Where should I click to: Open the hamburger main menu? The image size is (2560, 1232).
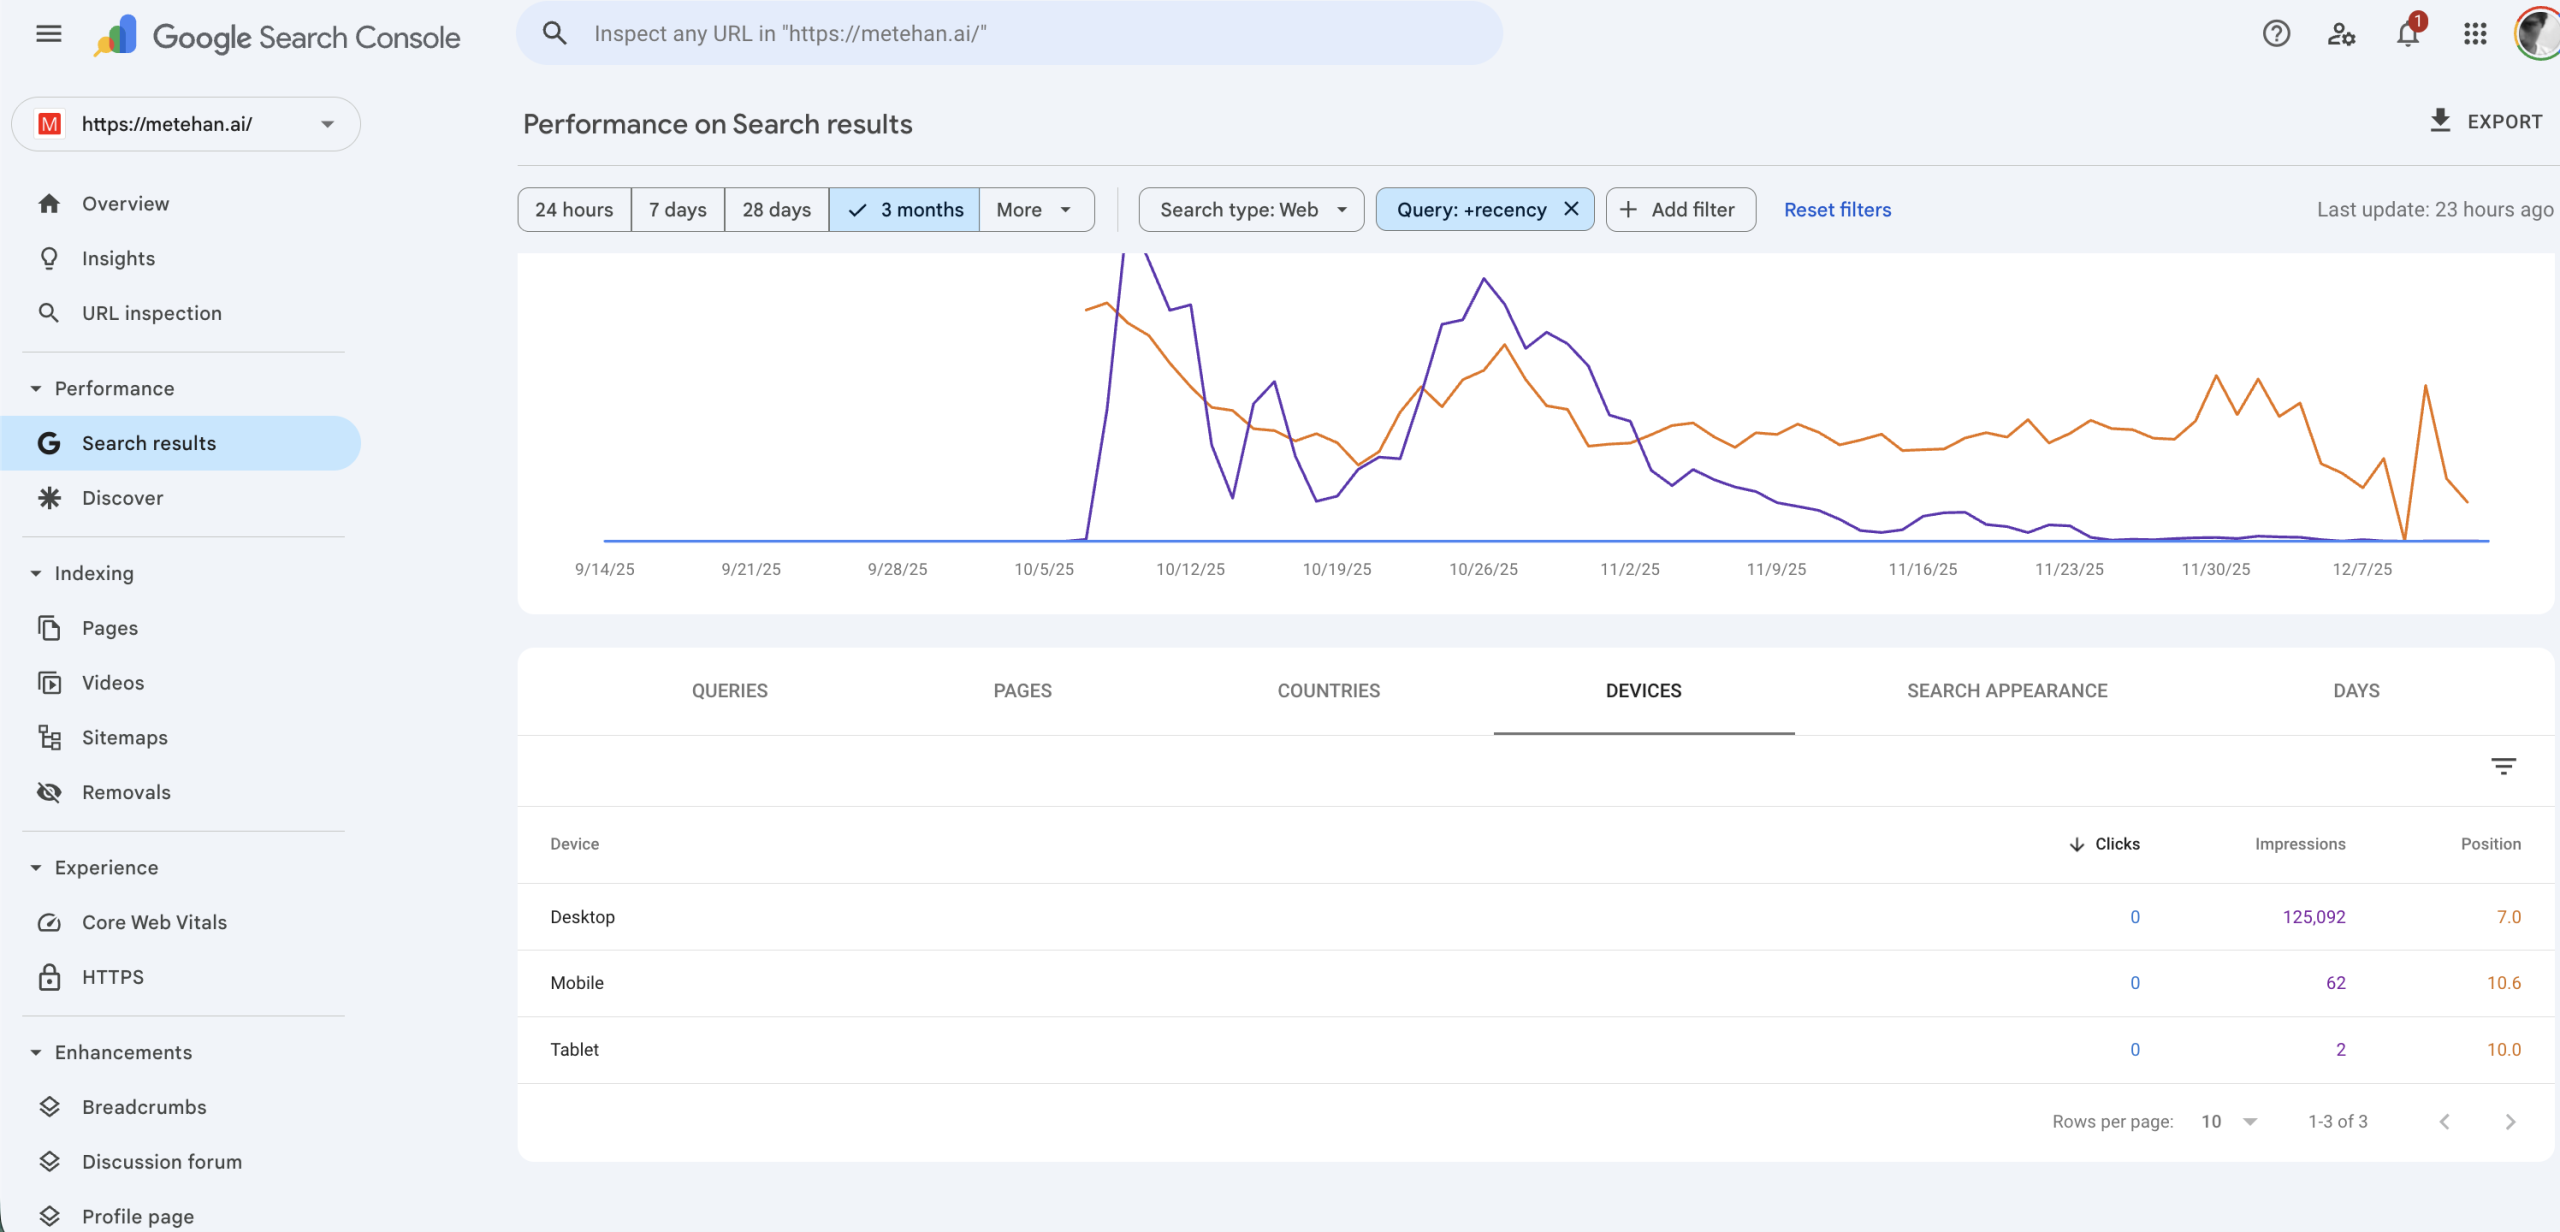(48, 34)
